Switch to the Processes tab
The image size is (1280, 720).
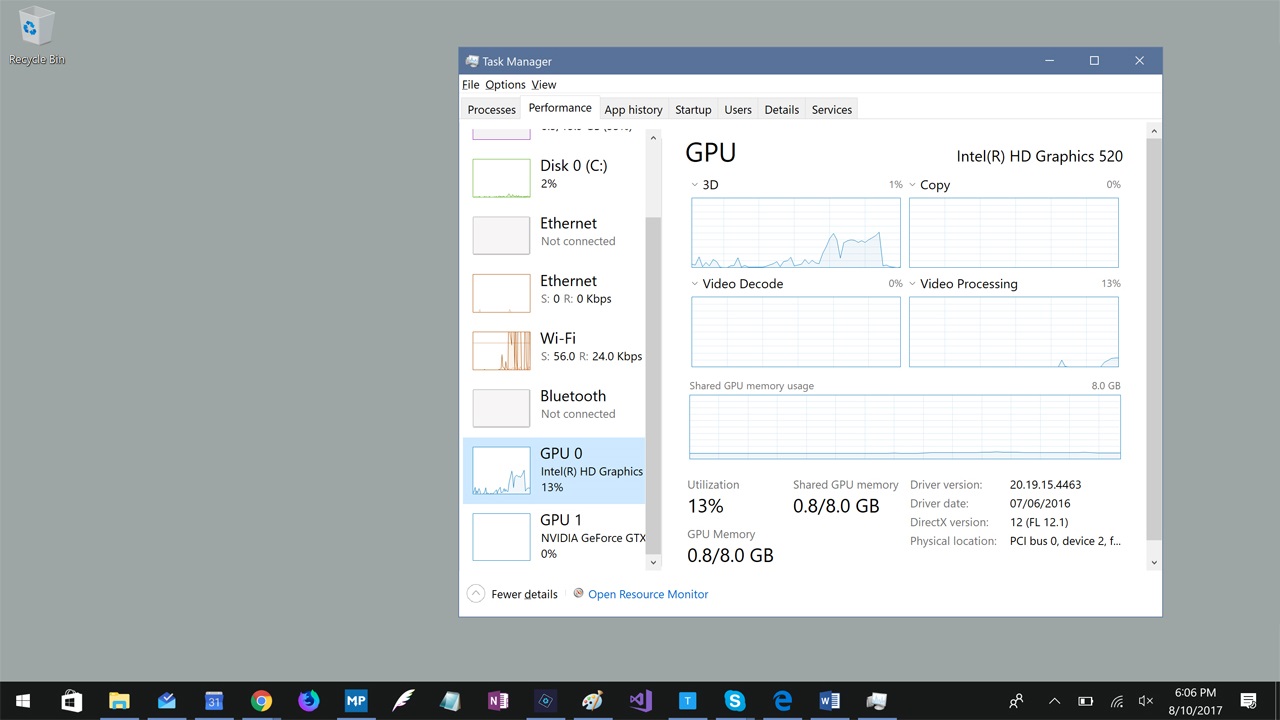click(x=491, y=109)
